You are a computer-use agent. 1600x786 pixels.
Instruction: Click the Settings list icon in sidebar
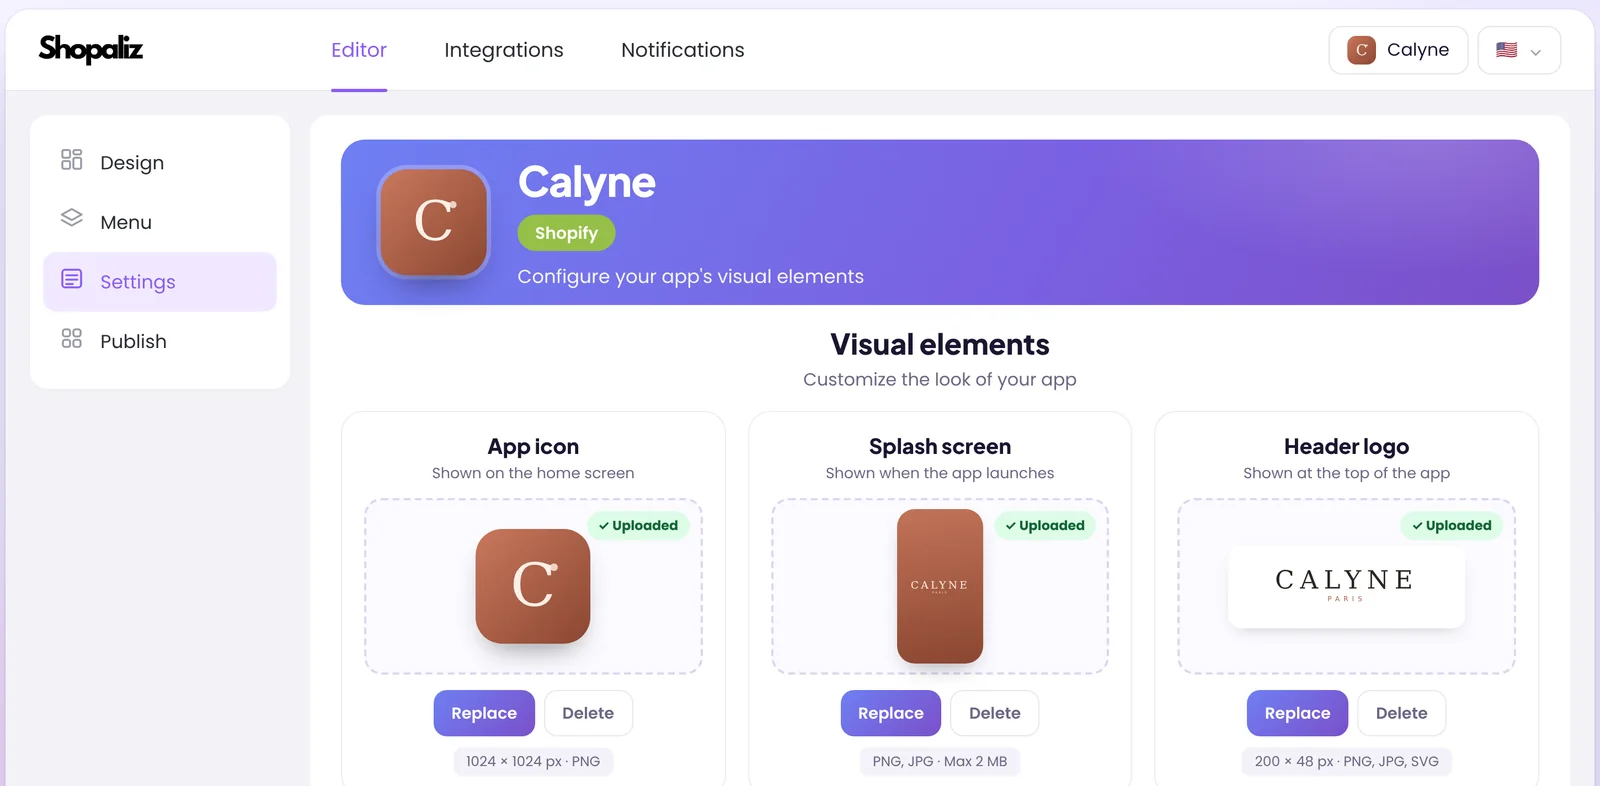pyautogui.click(x=71, y=279)
